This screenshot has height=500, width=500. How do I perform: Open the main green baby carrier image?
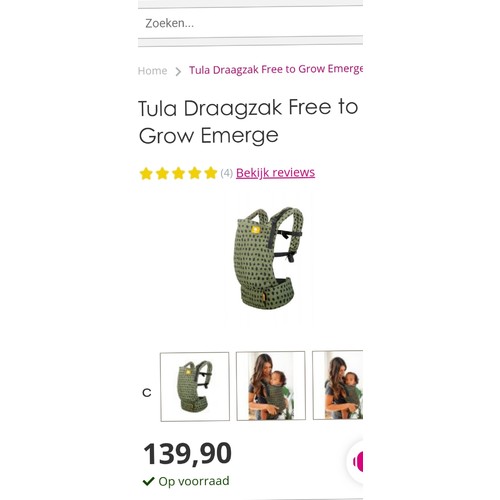pyautogui.click(x=270, y=258)
